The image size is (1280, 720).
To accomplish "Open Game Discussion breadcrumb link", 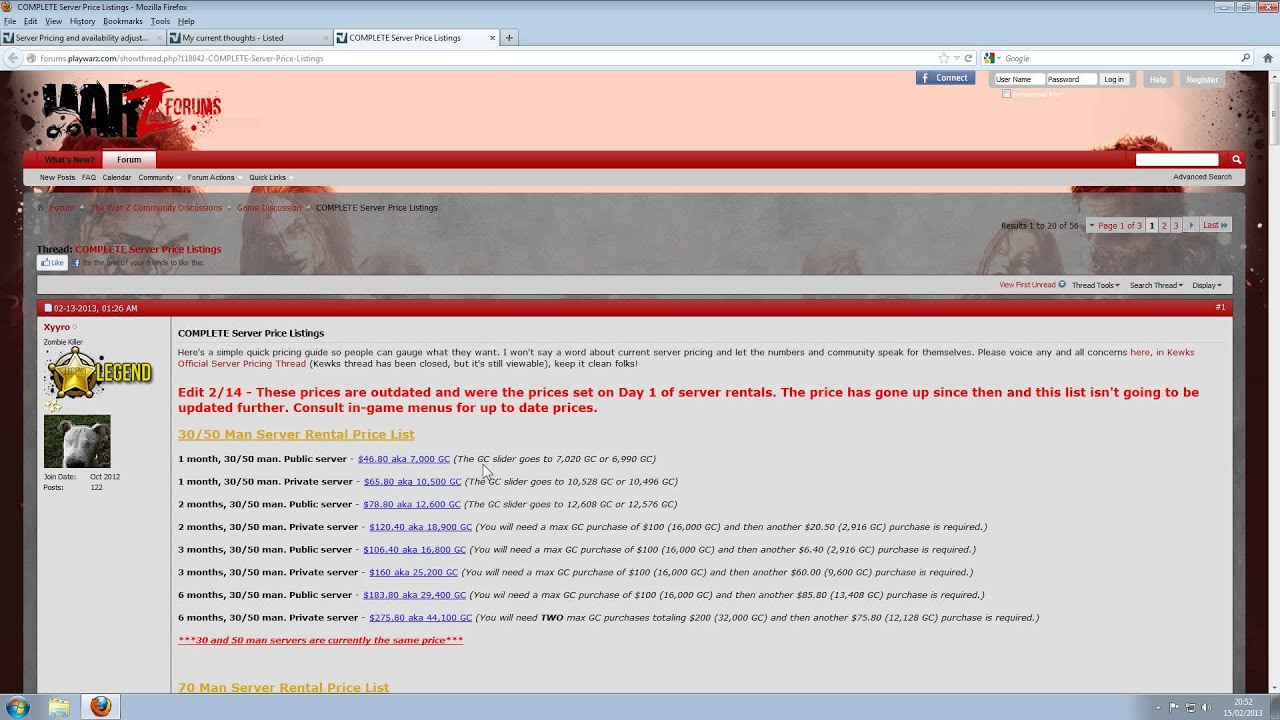I will (269, 208).
